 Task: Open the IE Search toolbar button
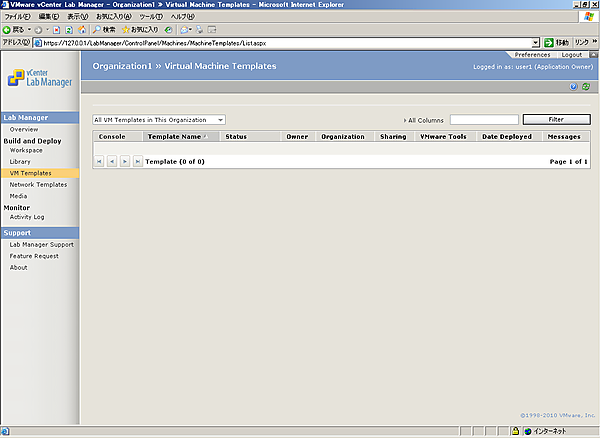tap(104, 30)
